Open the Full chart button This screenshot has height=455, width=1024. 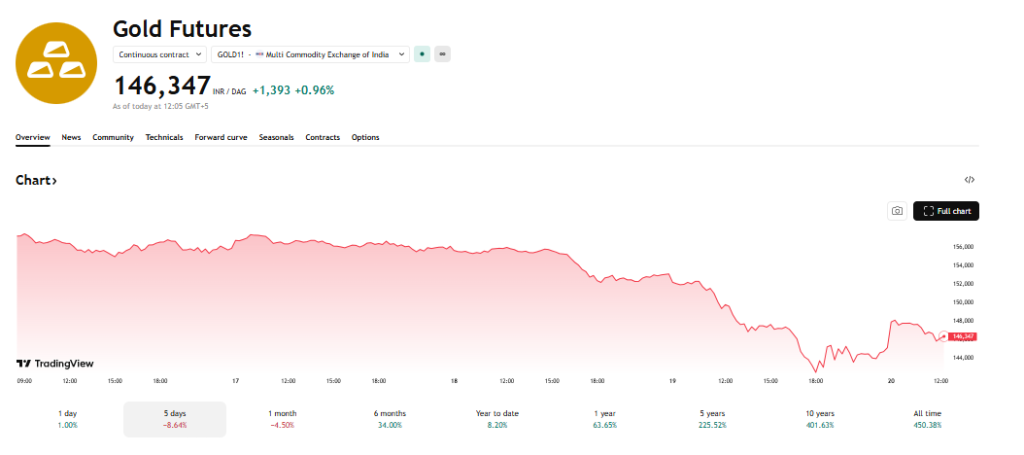pos(946,211)
